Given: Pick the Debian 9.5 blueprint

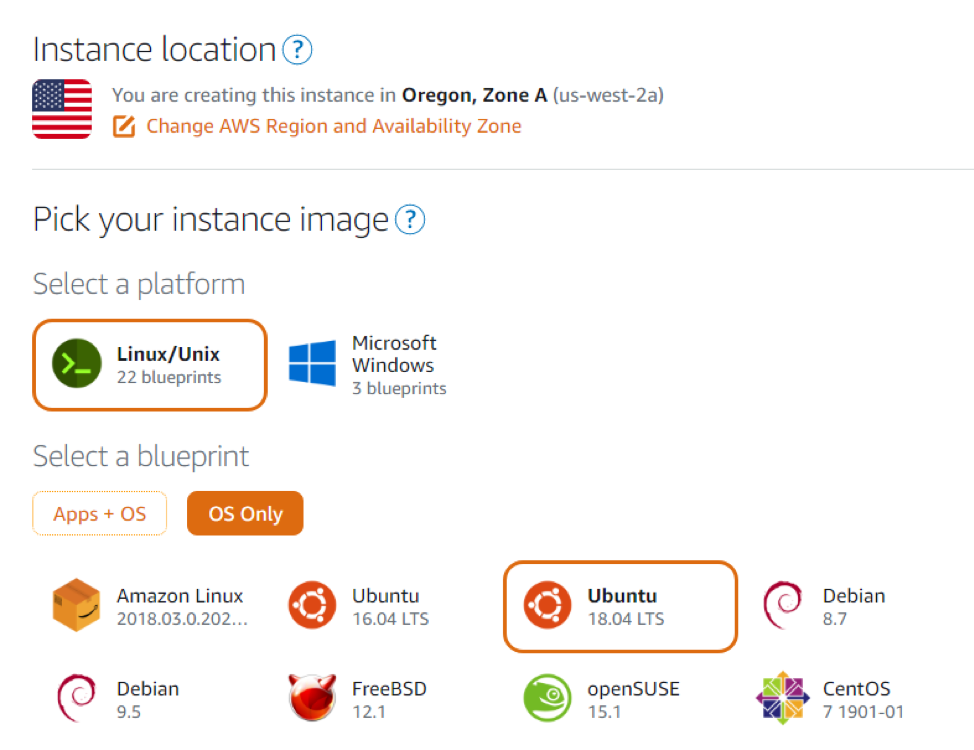Looking at the screenshot, I should click(x=118, y=700).
